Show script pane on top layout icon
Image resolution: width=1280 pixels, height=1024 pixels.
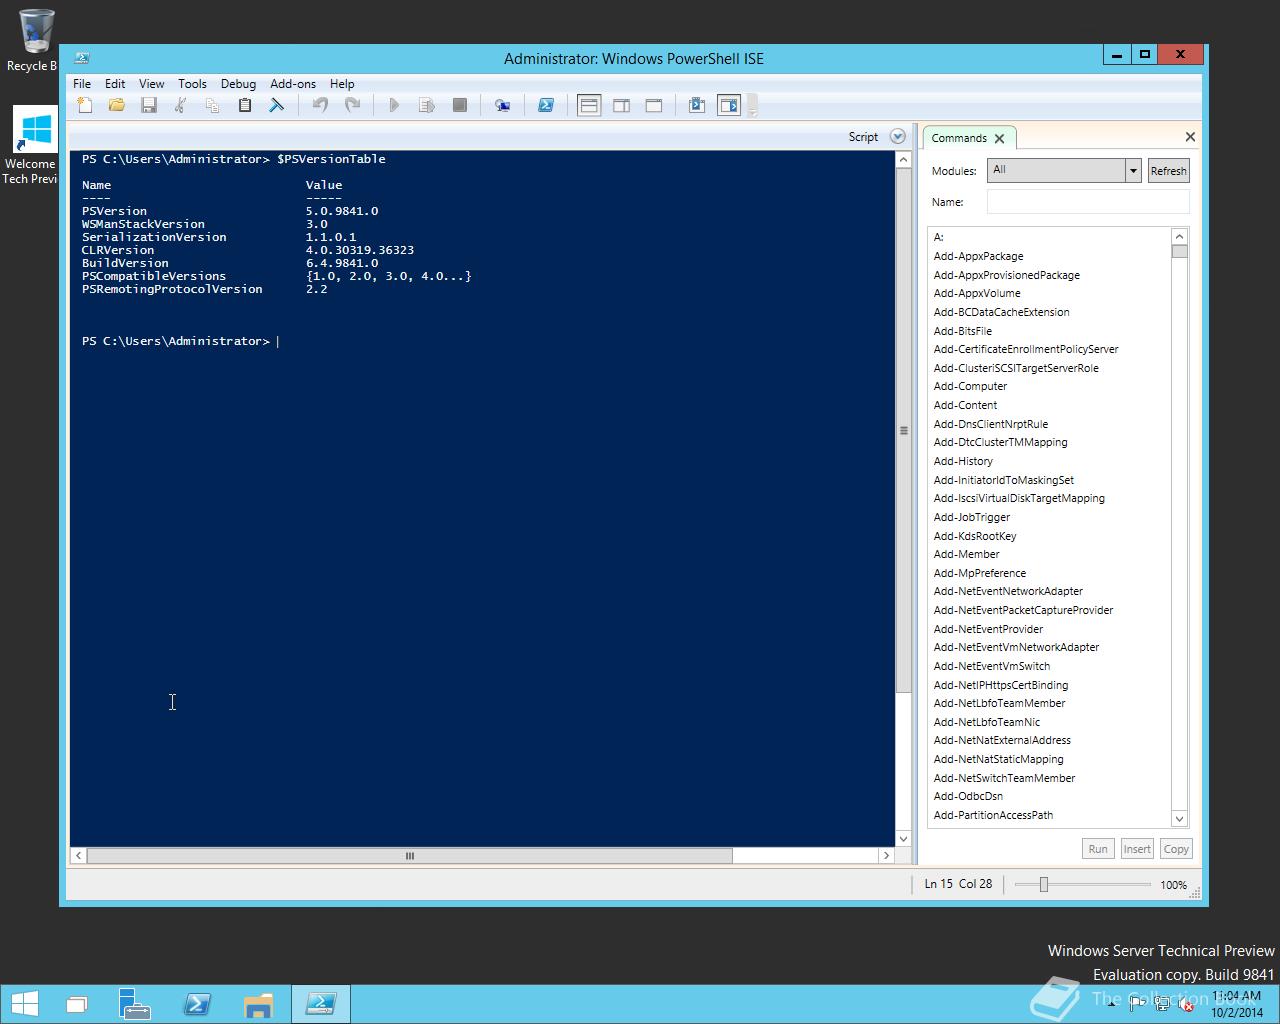click(x=589, y=105)
